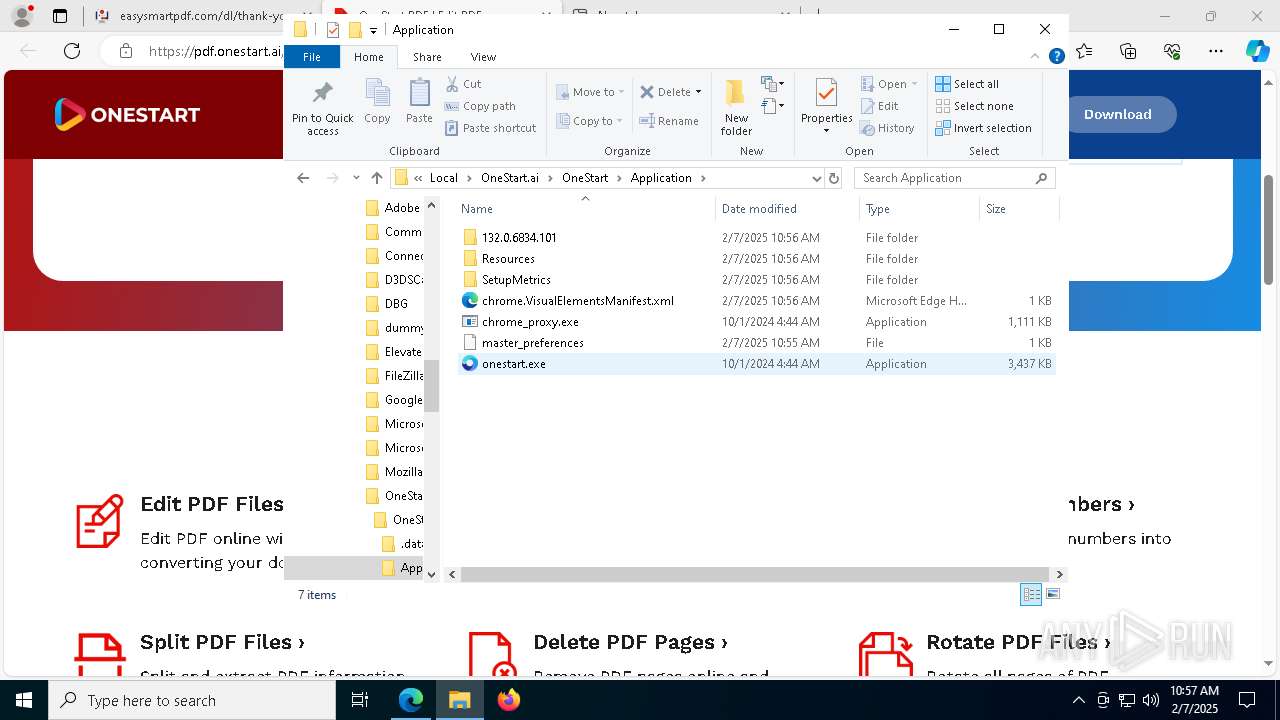Image resolution: width=1280 pixels, height=720 pixels.
Task: Select Google folder in navigation tree
Action: click(x=393, y=400)
